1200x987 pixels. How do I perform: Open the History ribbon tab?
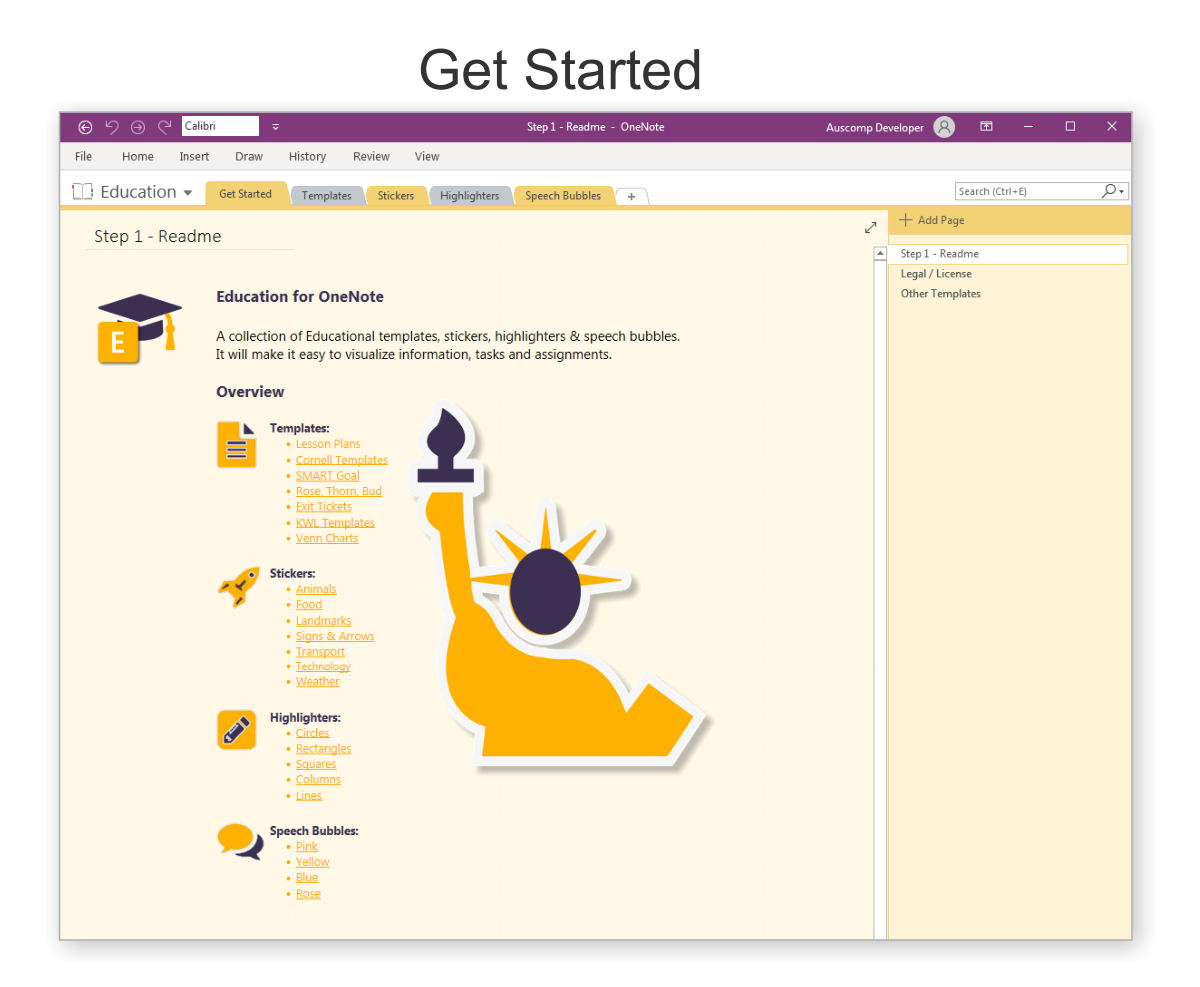pos(307,156)
